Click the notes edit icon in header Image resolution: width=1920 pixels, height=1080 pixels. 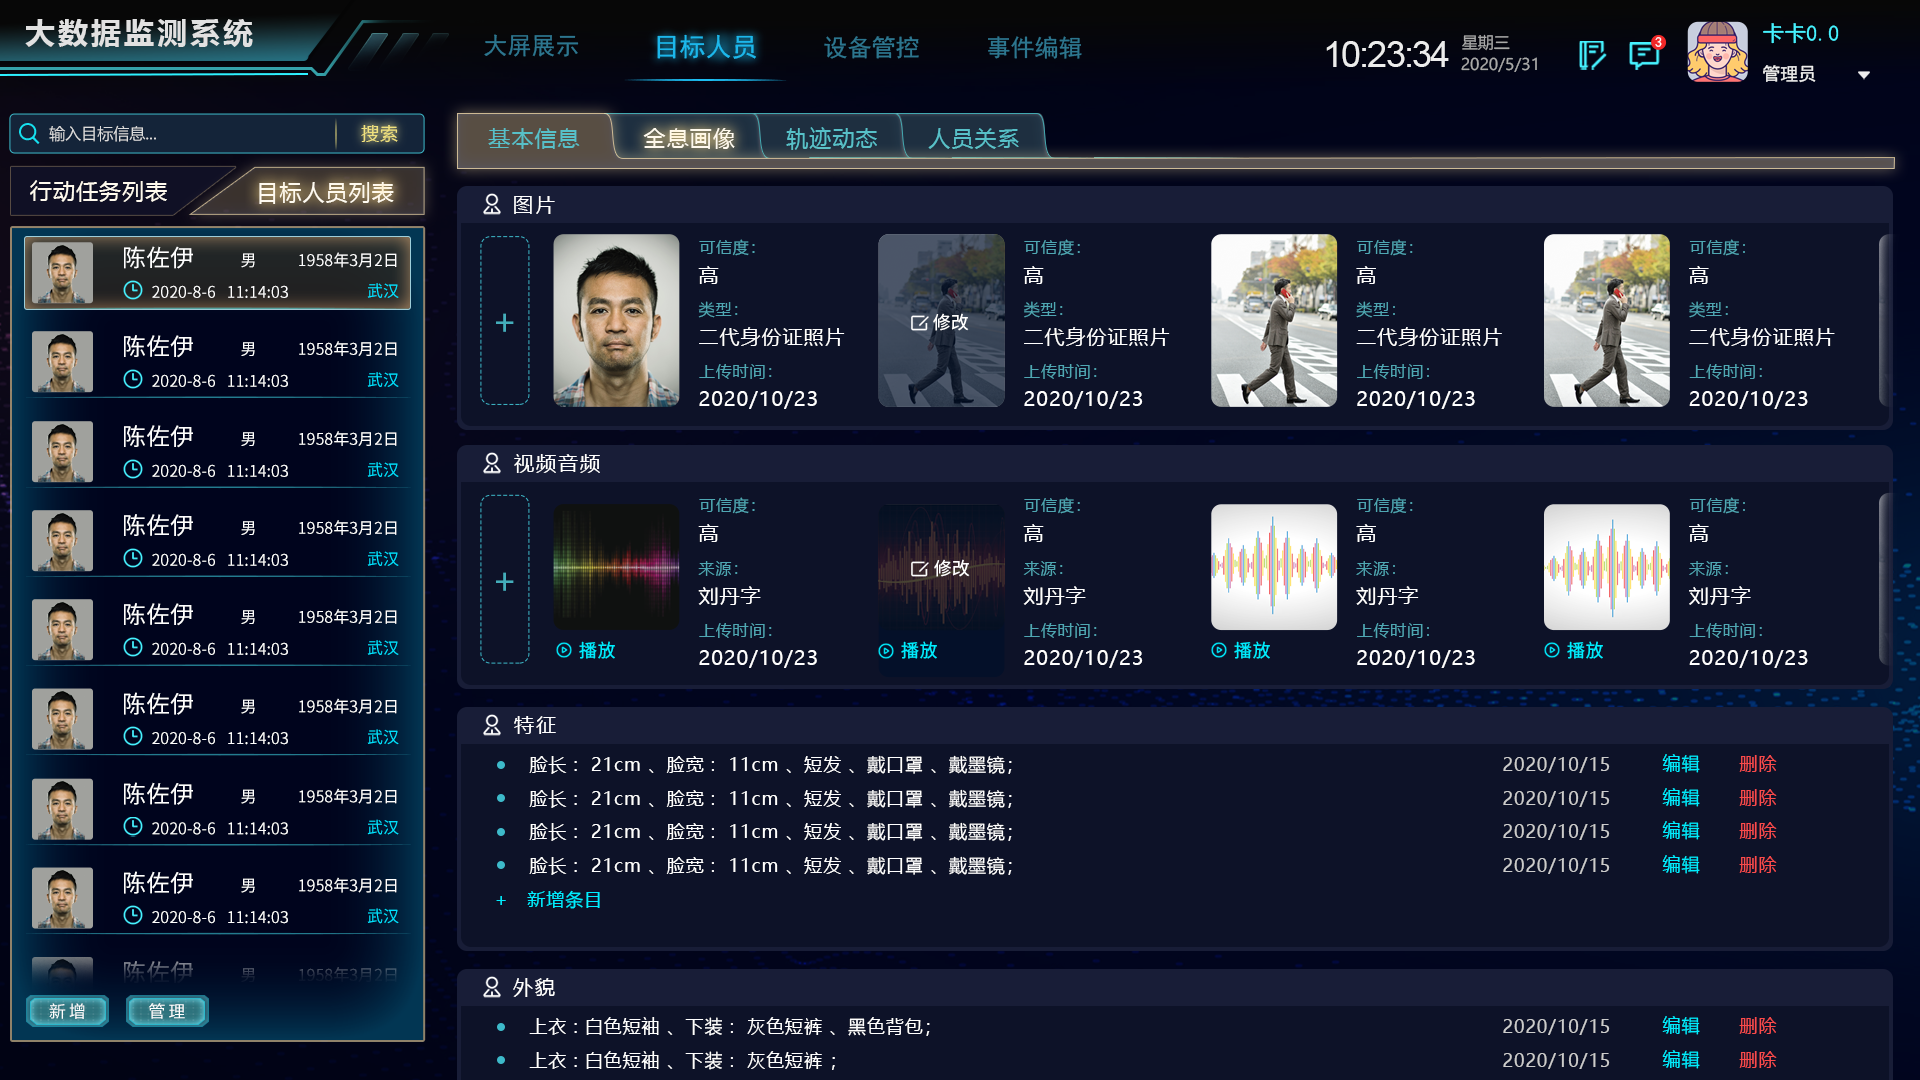[x=1592, y=54]
